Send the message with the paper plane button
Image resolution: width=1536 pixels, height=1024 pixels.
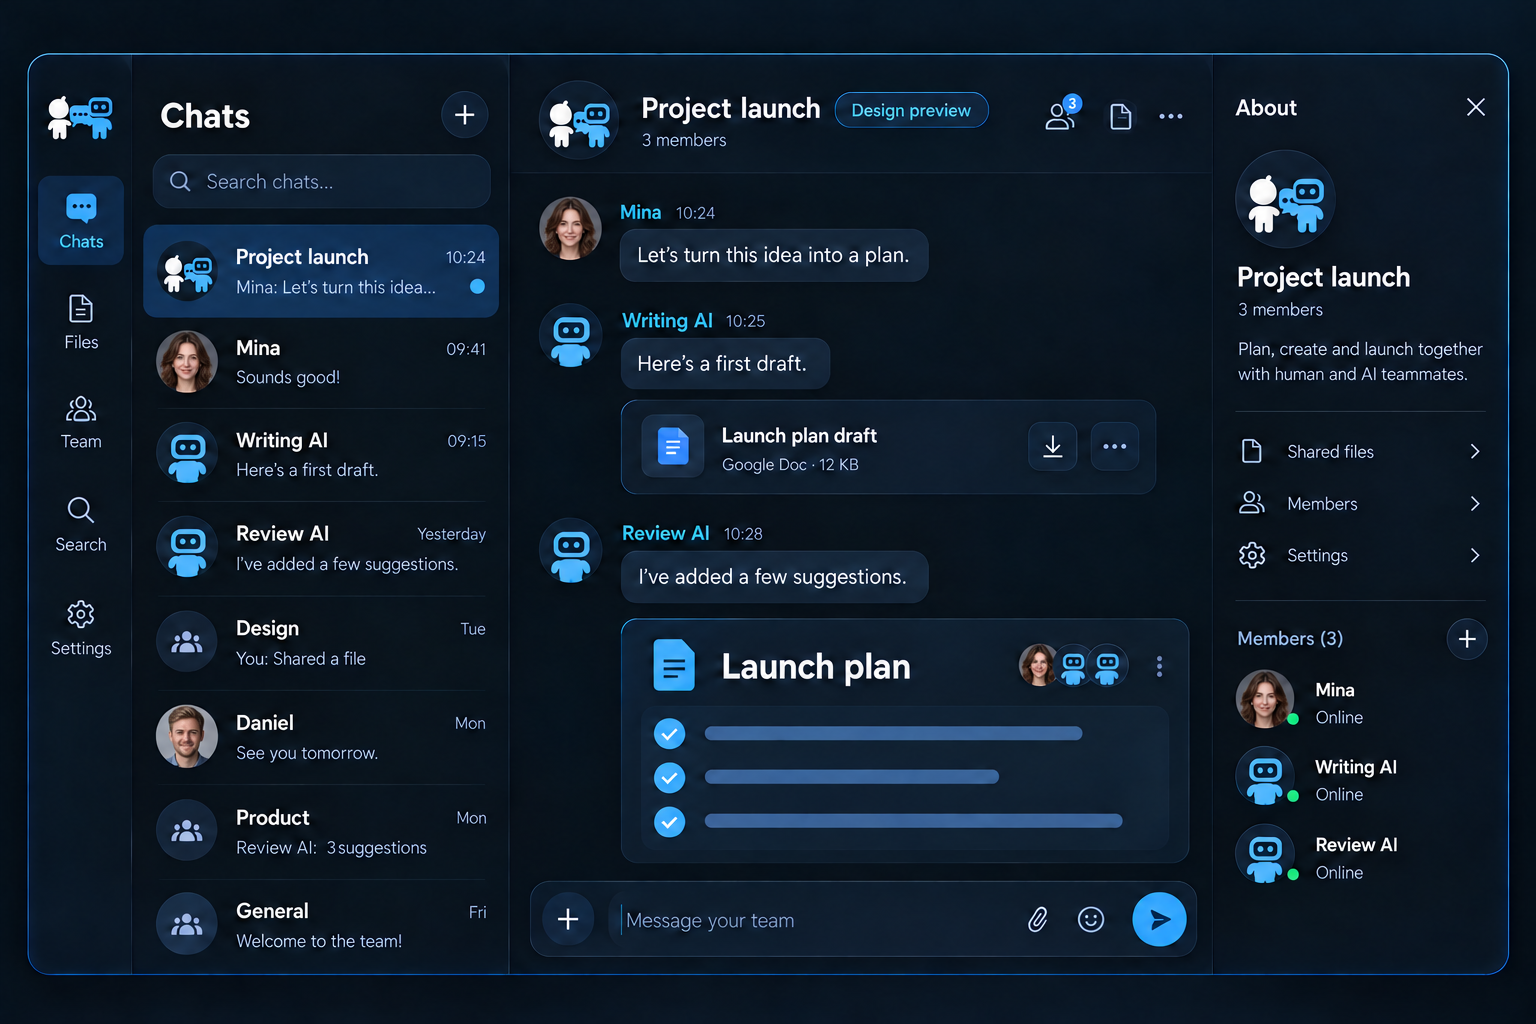(x=1159, y=919)
